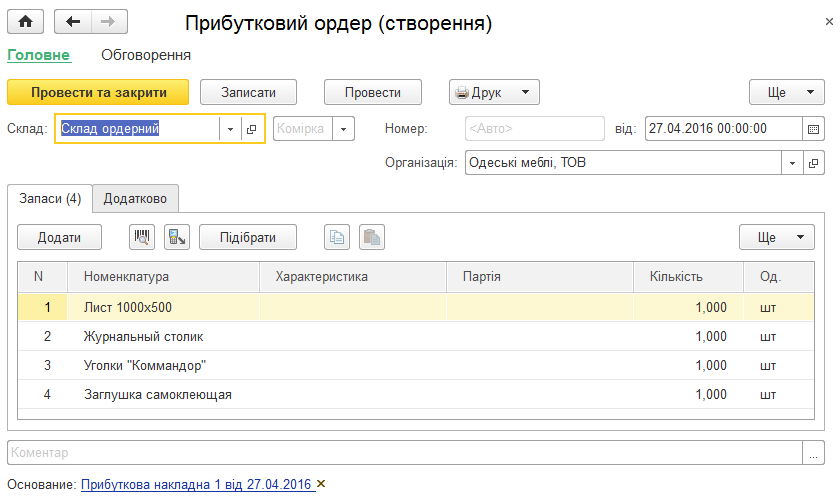Select the Додатково tab
Image resolution: width=840 pixels, height=500 pixels.
click(135, 199)
